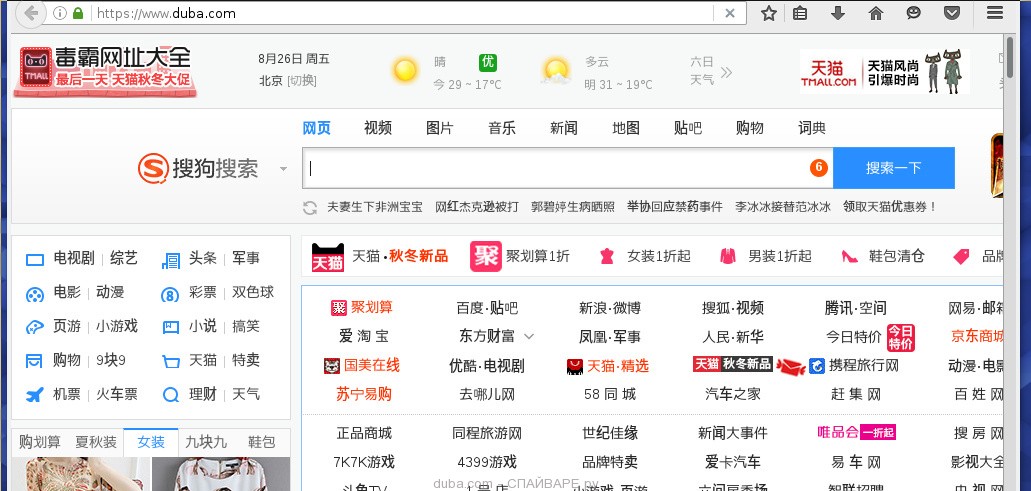Click the bookmark star icon
The image size is (1031, 491).
[x=768, y=13]
